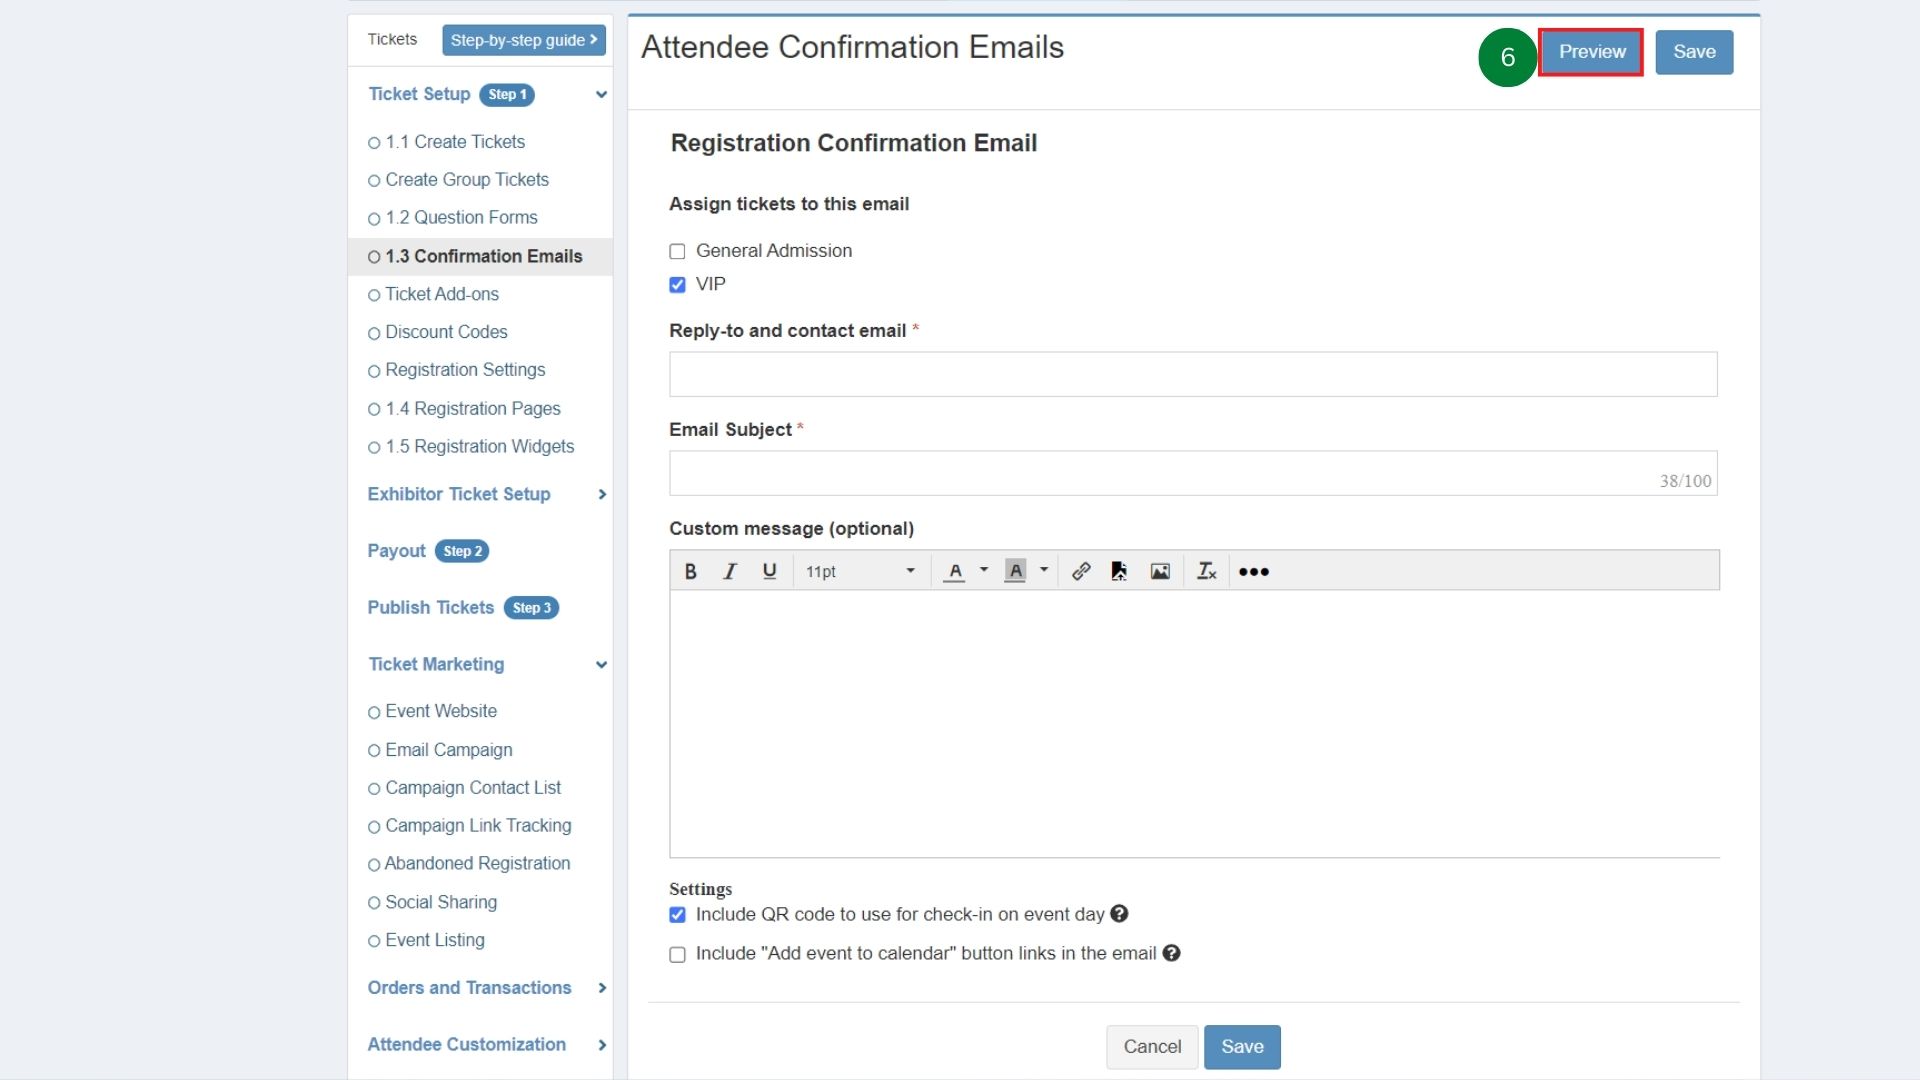
Task: Collapse the Ticket Setup section
Action: click(x=600, y=94)
